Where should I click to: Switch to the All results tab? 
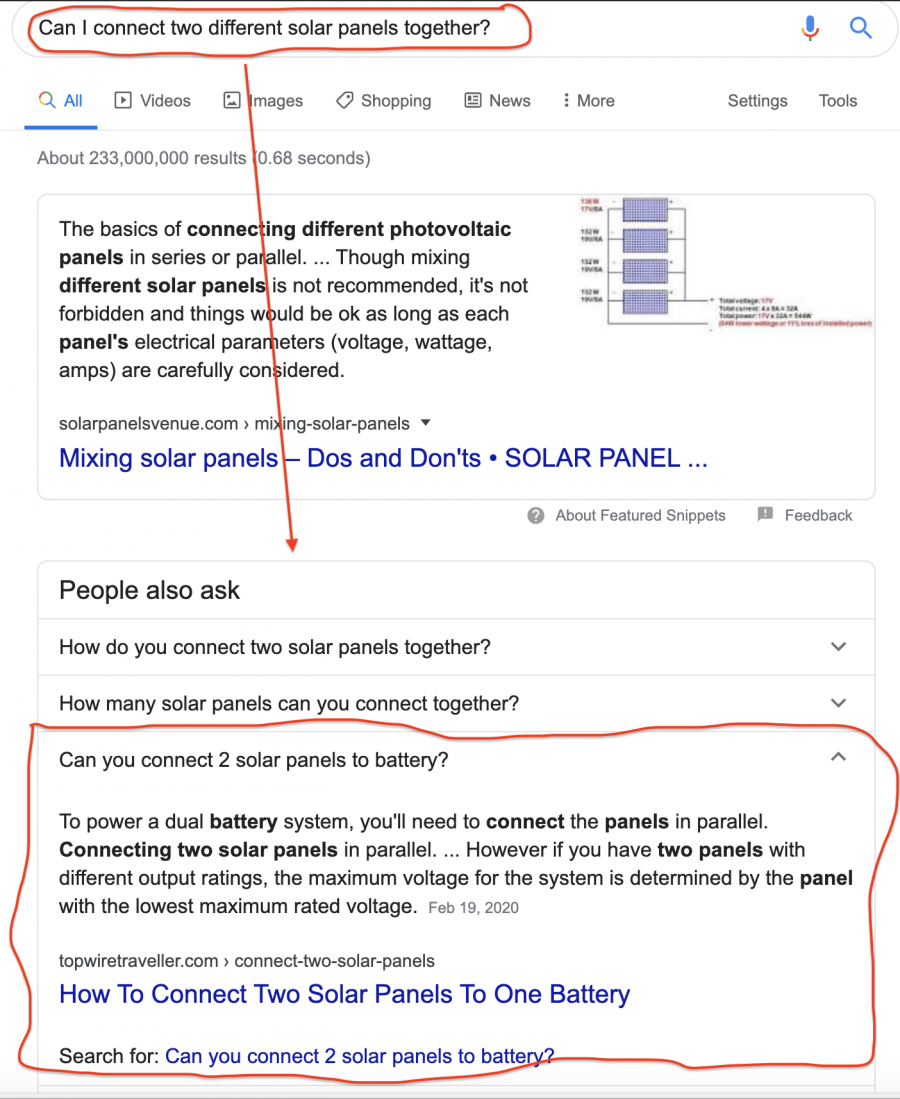[x=61, y=100]
